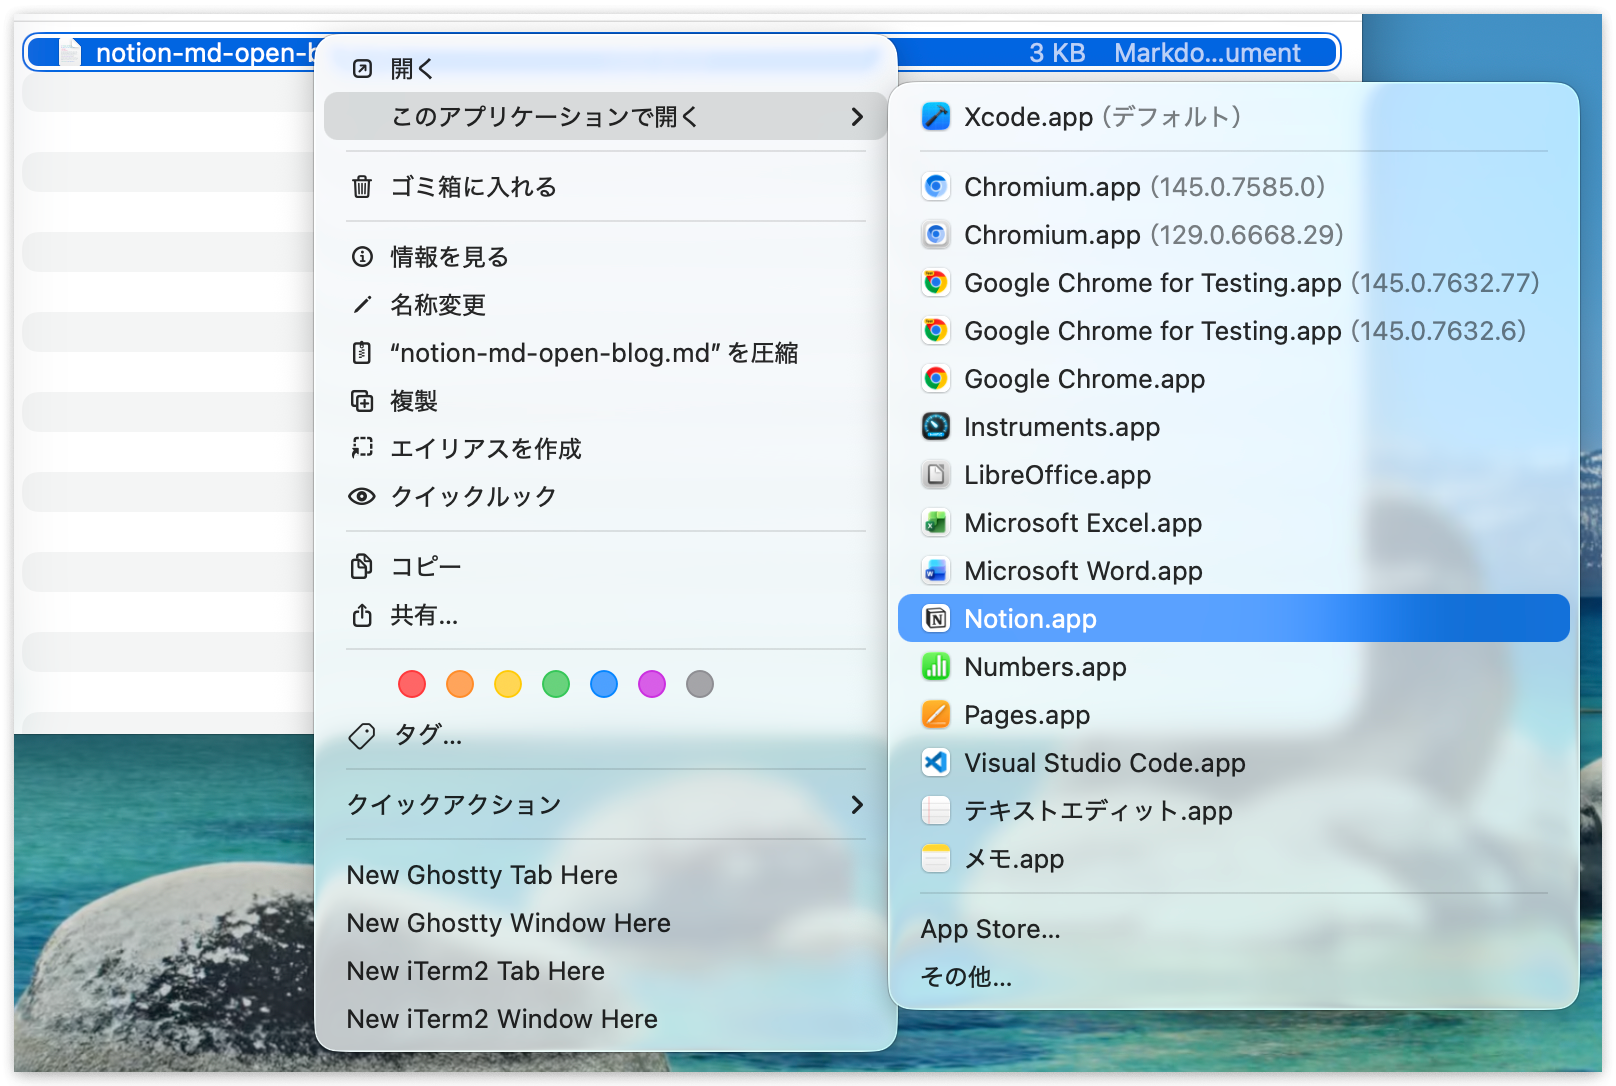Image resolution: width=1616 pixels, height=1086 pixels.
Task: Click Chromium.app 129.0.6668.29 icon
Action: coord(936,235)
